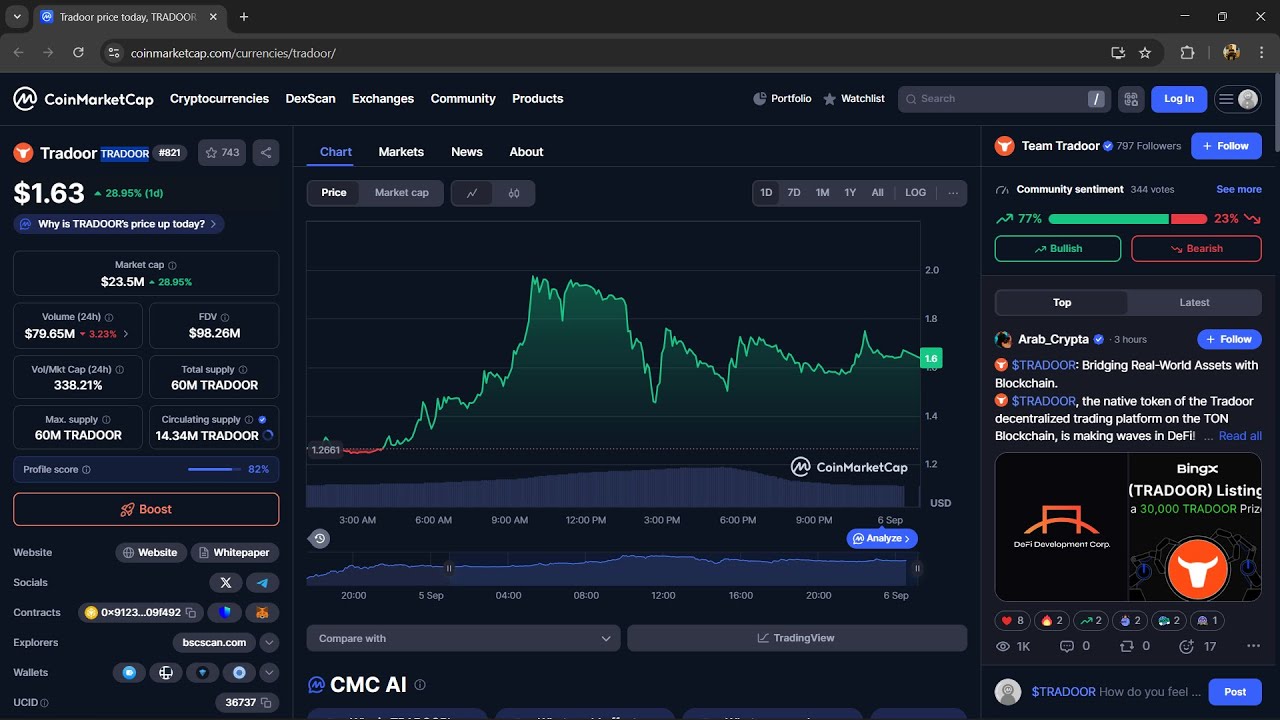Click the diamond-shaped wallet icon

point(203,672)
